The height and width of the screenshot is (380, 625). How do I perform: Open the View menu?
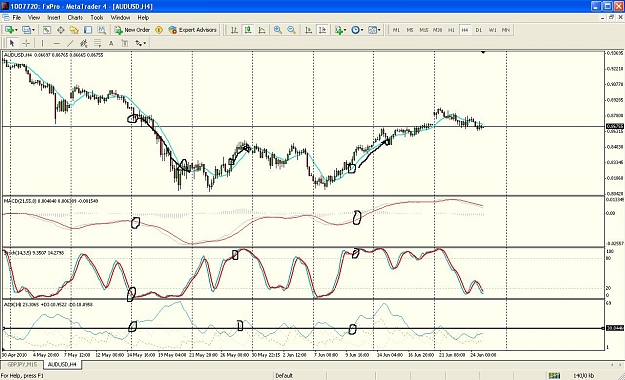click(x=34, y=18)
